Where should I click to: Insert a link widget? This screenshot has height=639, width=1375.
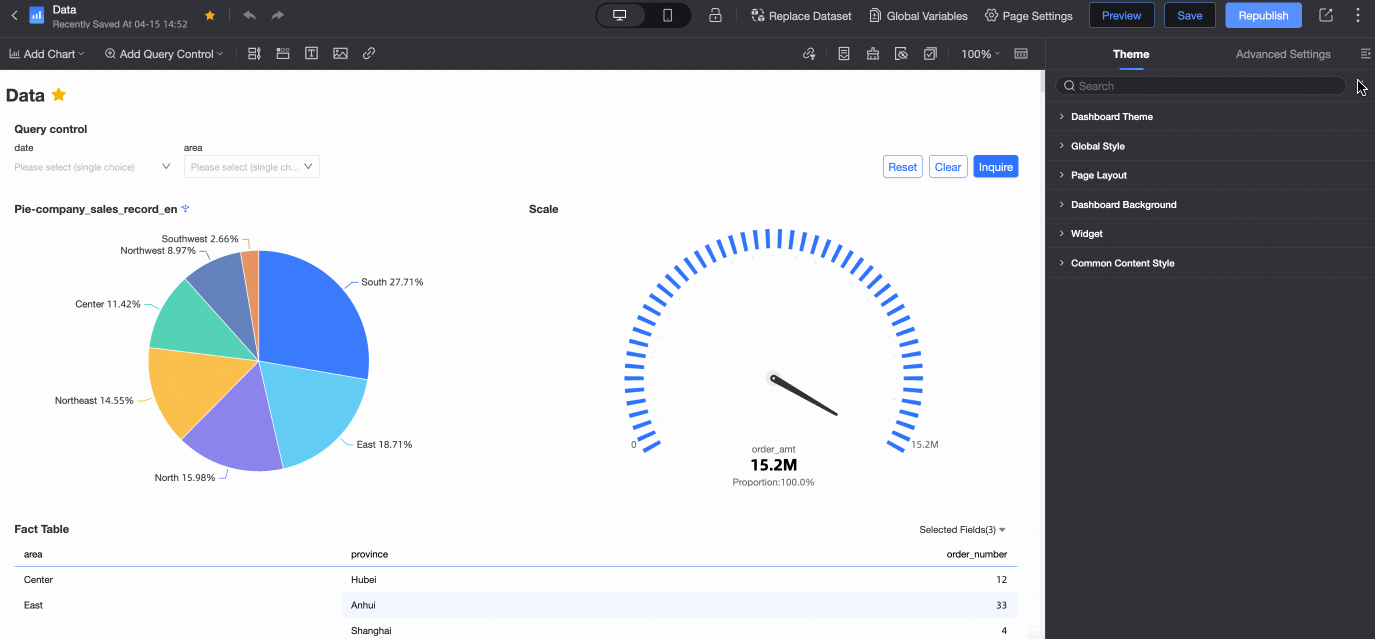(369, 54)
